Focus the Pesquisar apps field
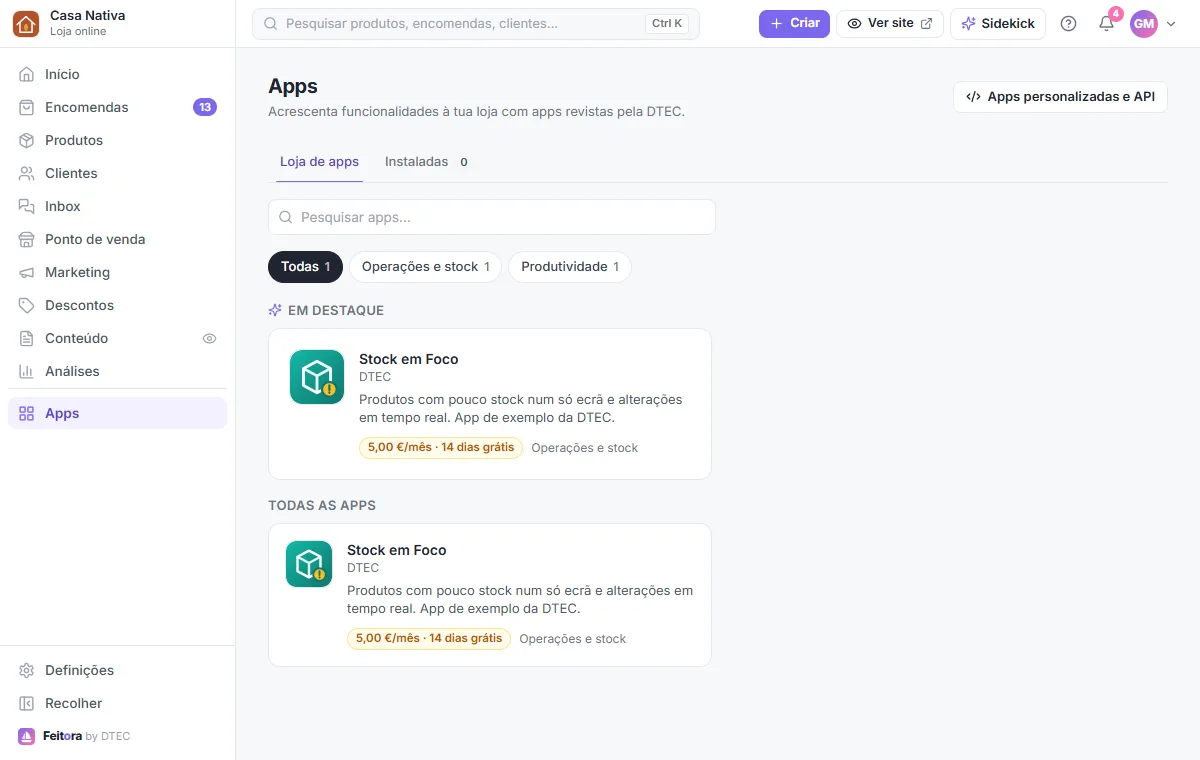The height and width of the screenshot is (760, 1200). click(492, 217)
